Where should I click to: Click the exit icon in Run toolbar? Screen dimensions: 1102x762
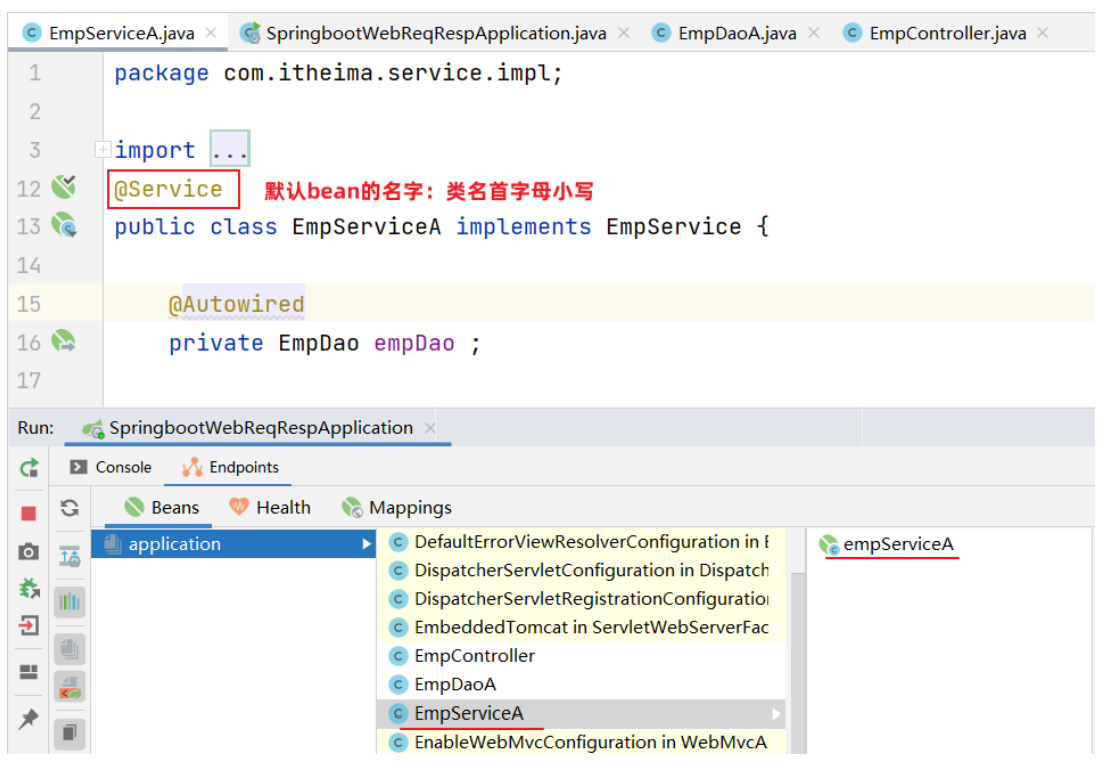tap(29, 625)
